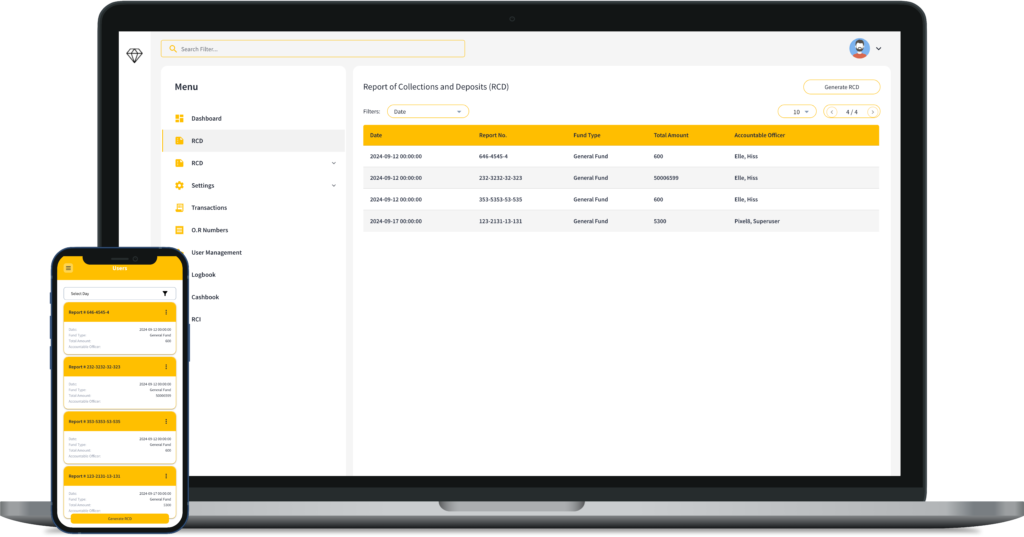The height and width of the screenshot is (537, 1024).
Task: Open Cashbook from the sidebar menu
Action: tap(205, 297)
